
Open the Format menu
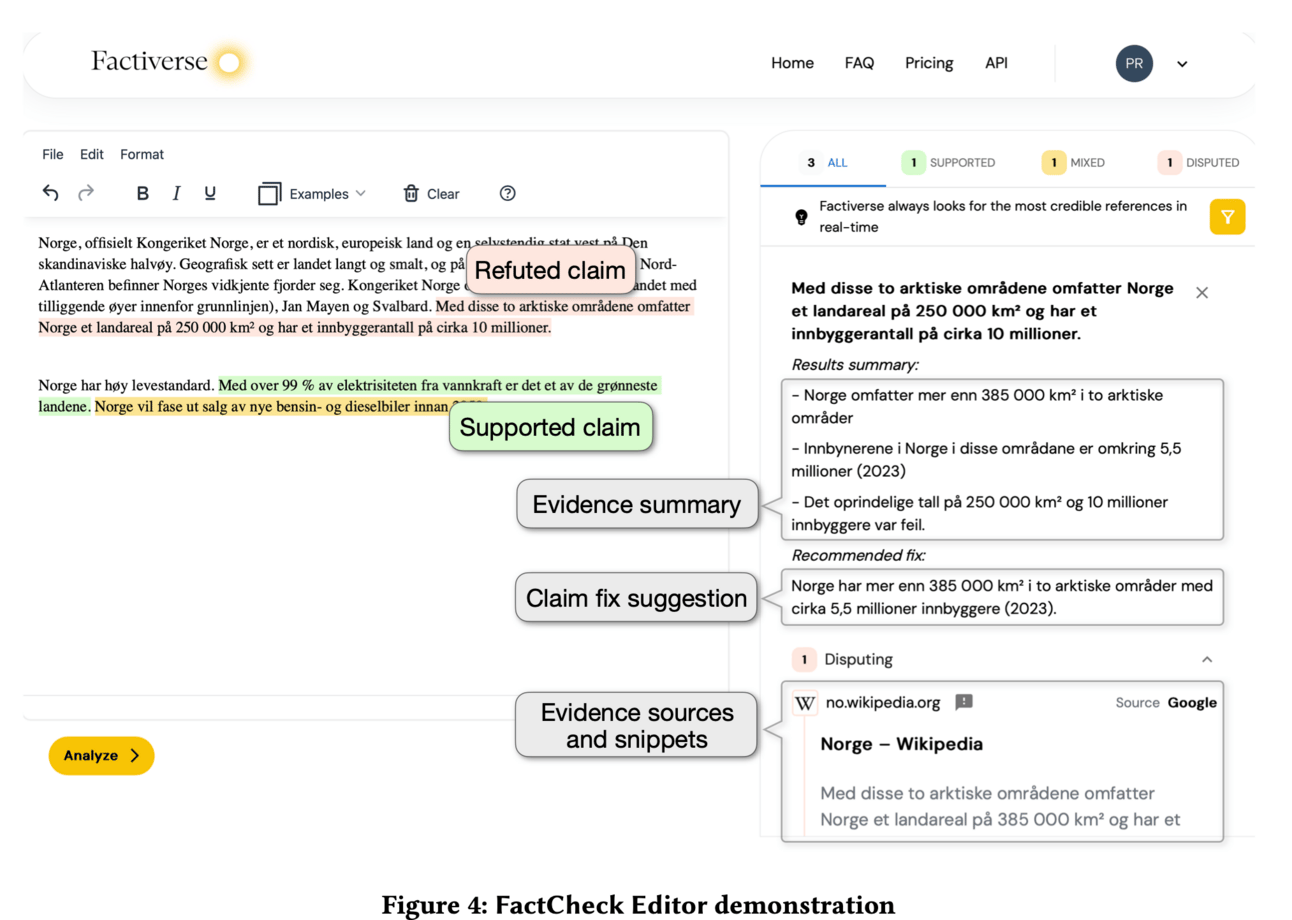coord(142,154)
